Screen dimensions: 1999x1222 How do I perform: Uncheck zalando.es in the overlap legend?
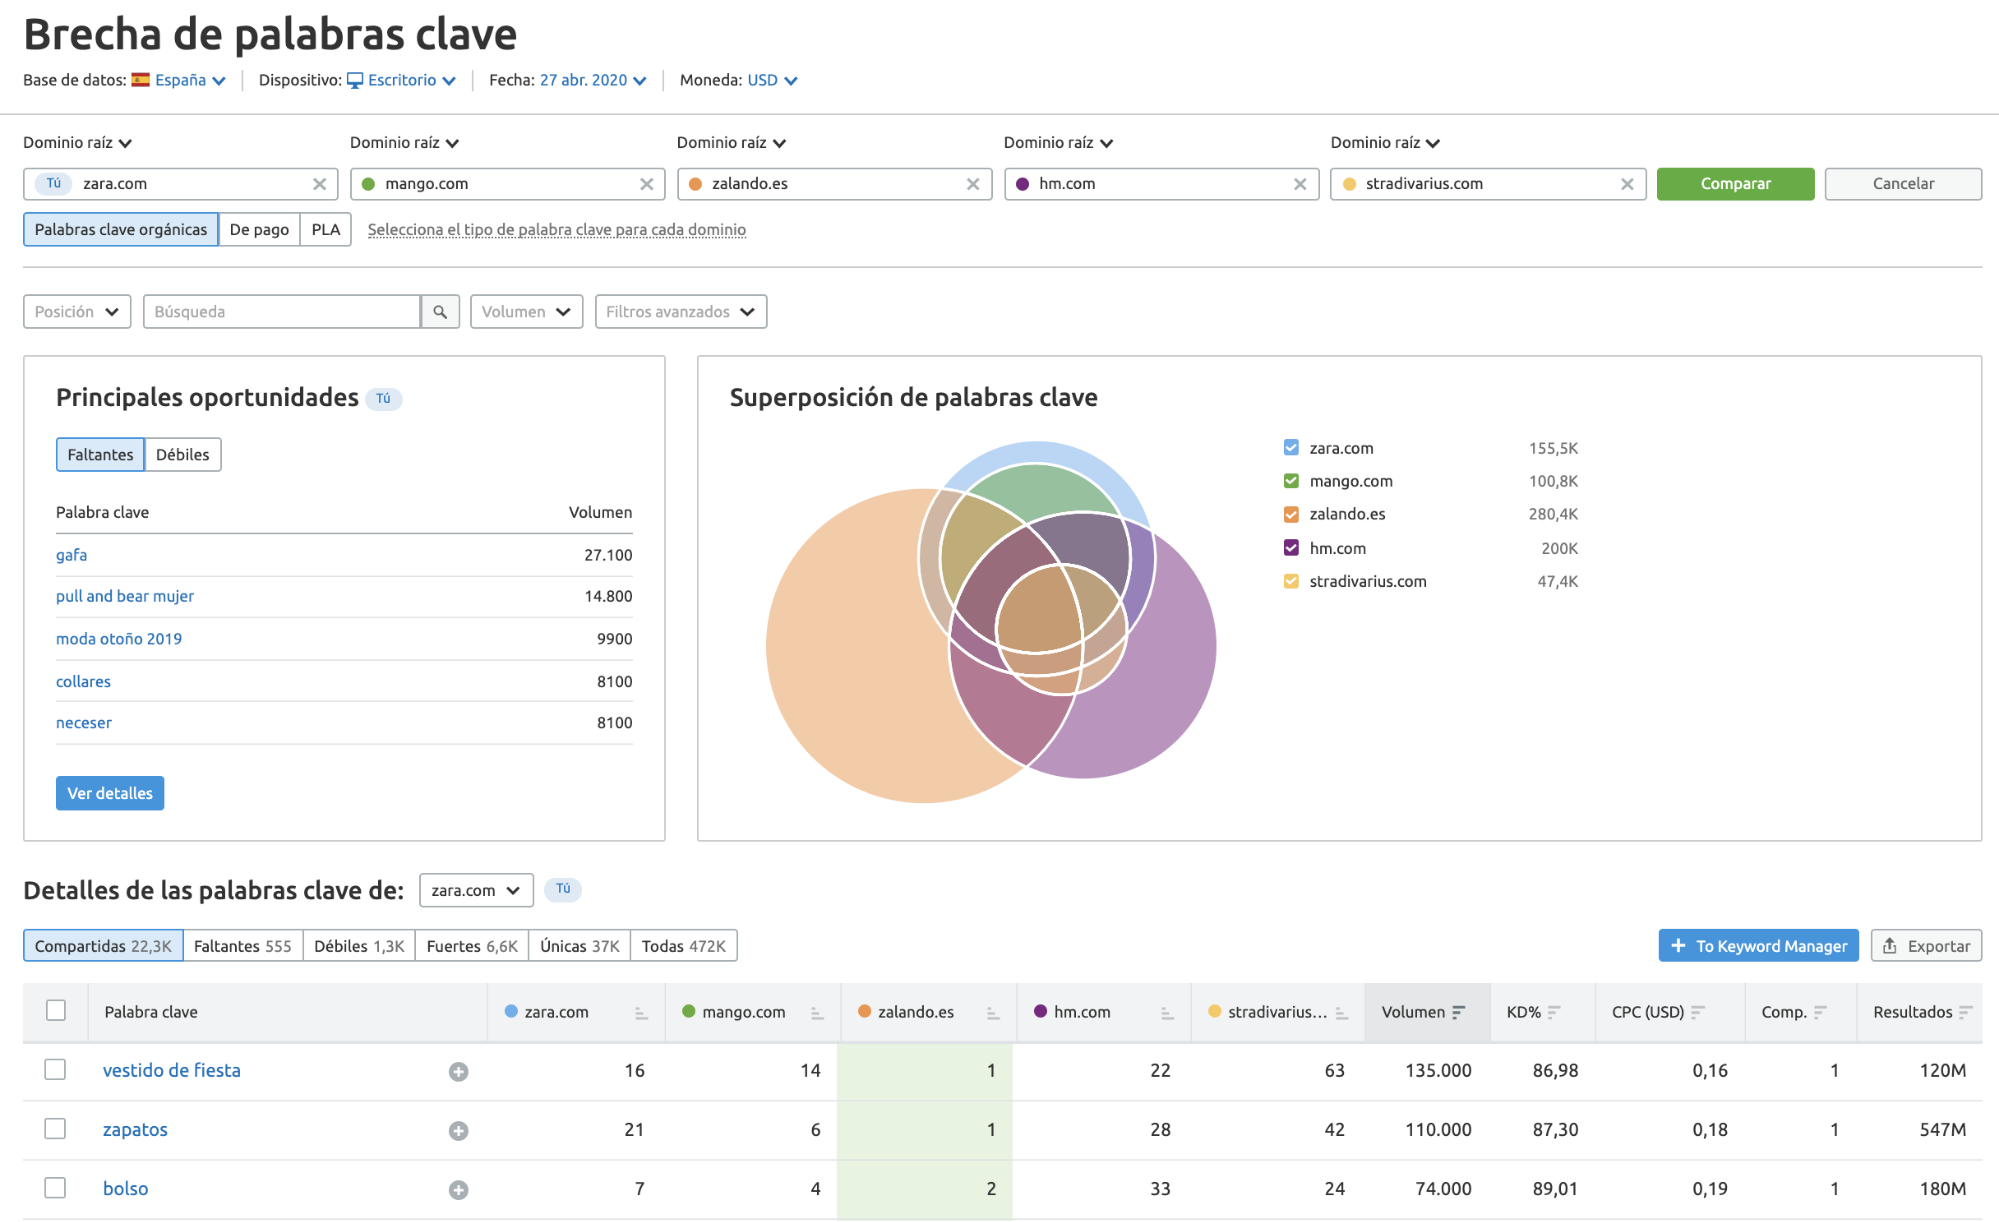click(x=1291, y=514)
